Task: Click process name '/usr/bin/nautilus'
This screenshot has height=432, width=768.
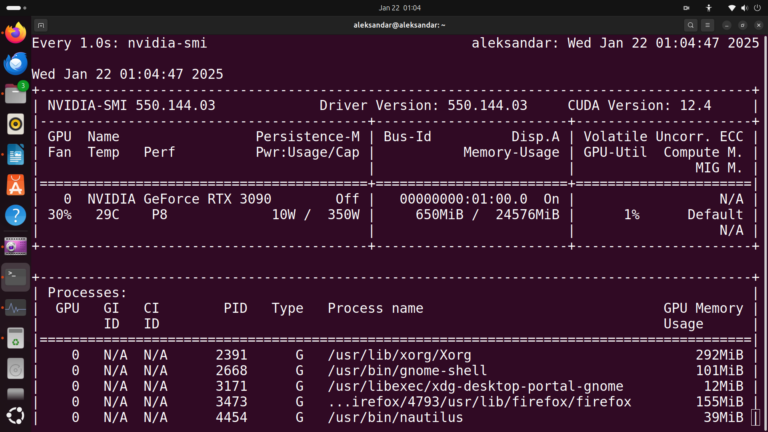Action: point(395,417)
